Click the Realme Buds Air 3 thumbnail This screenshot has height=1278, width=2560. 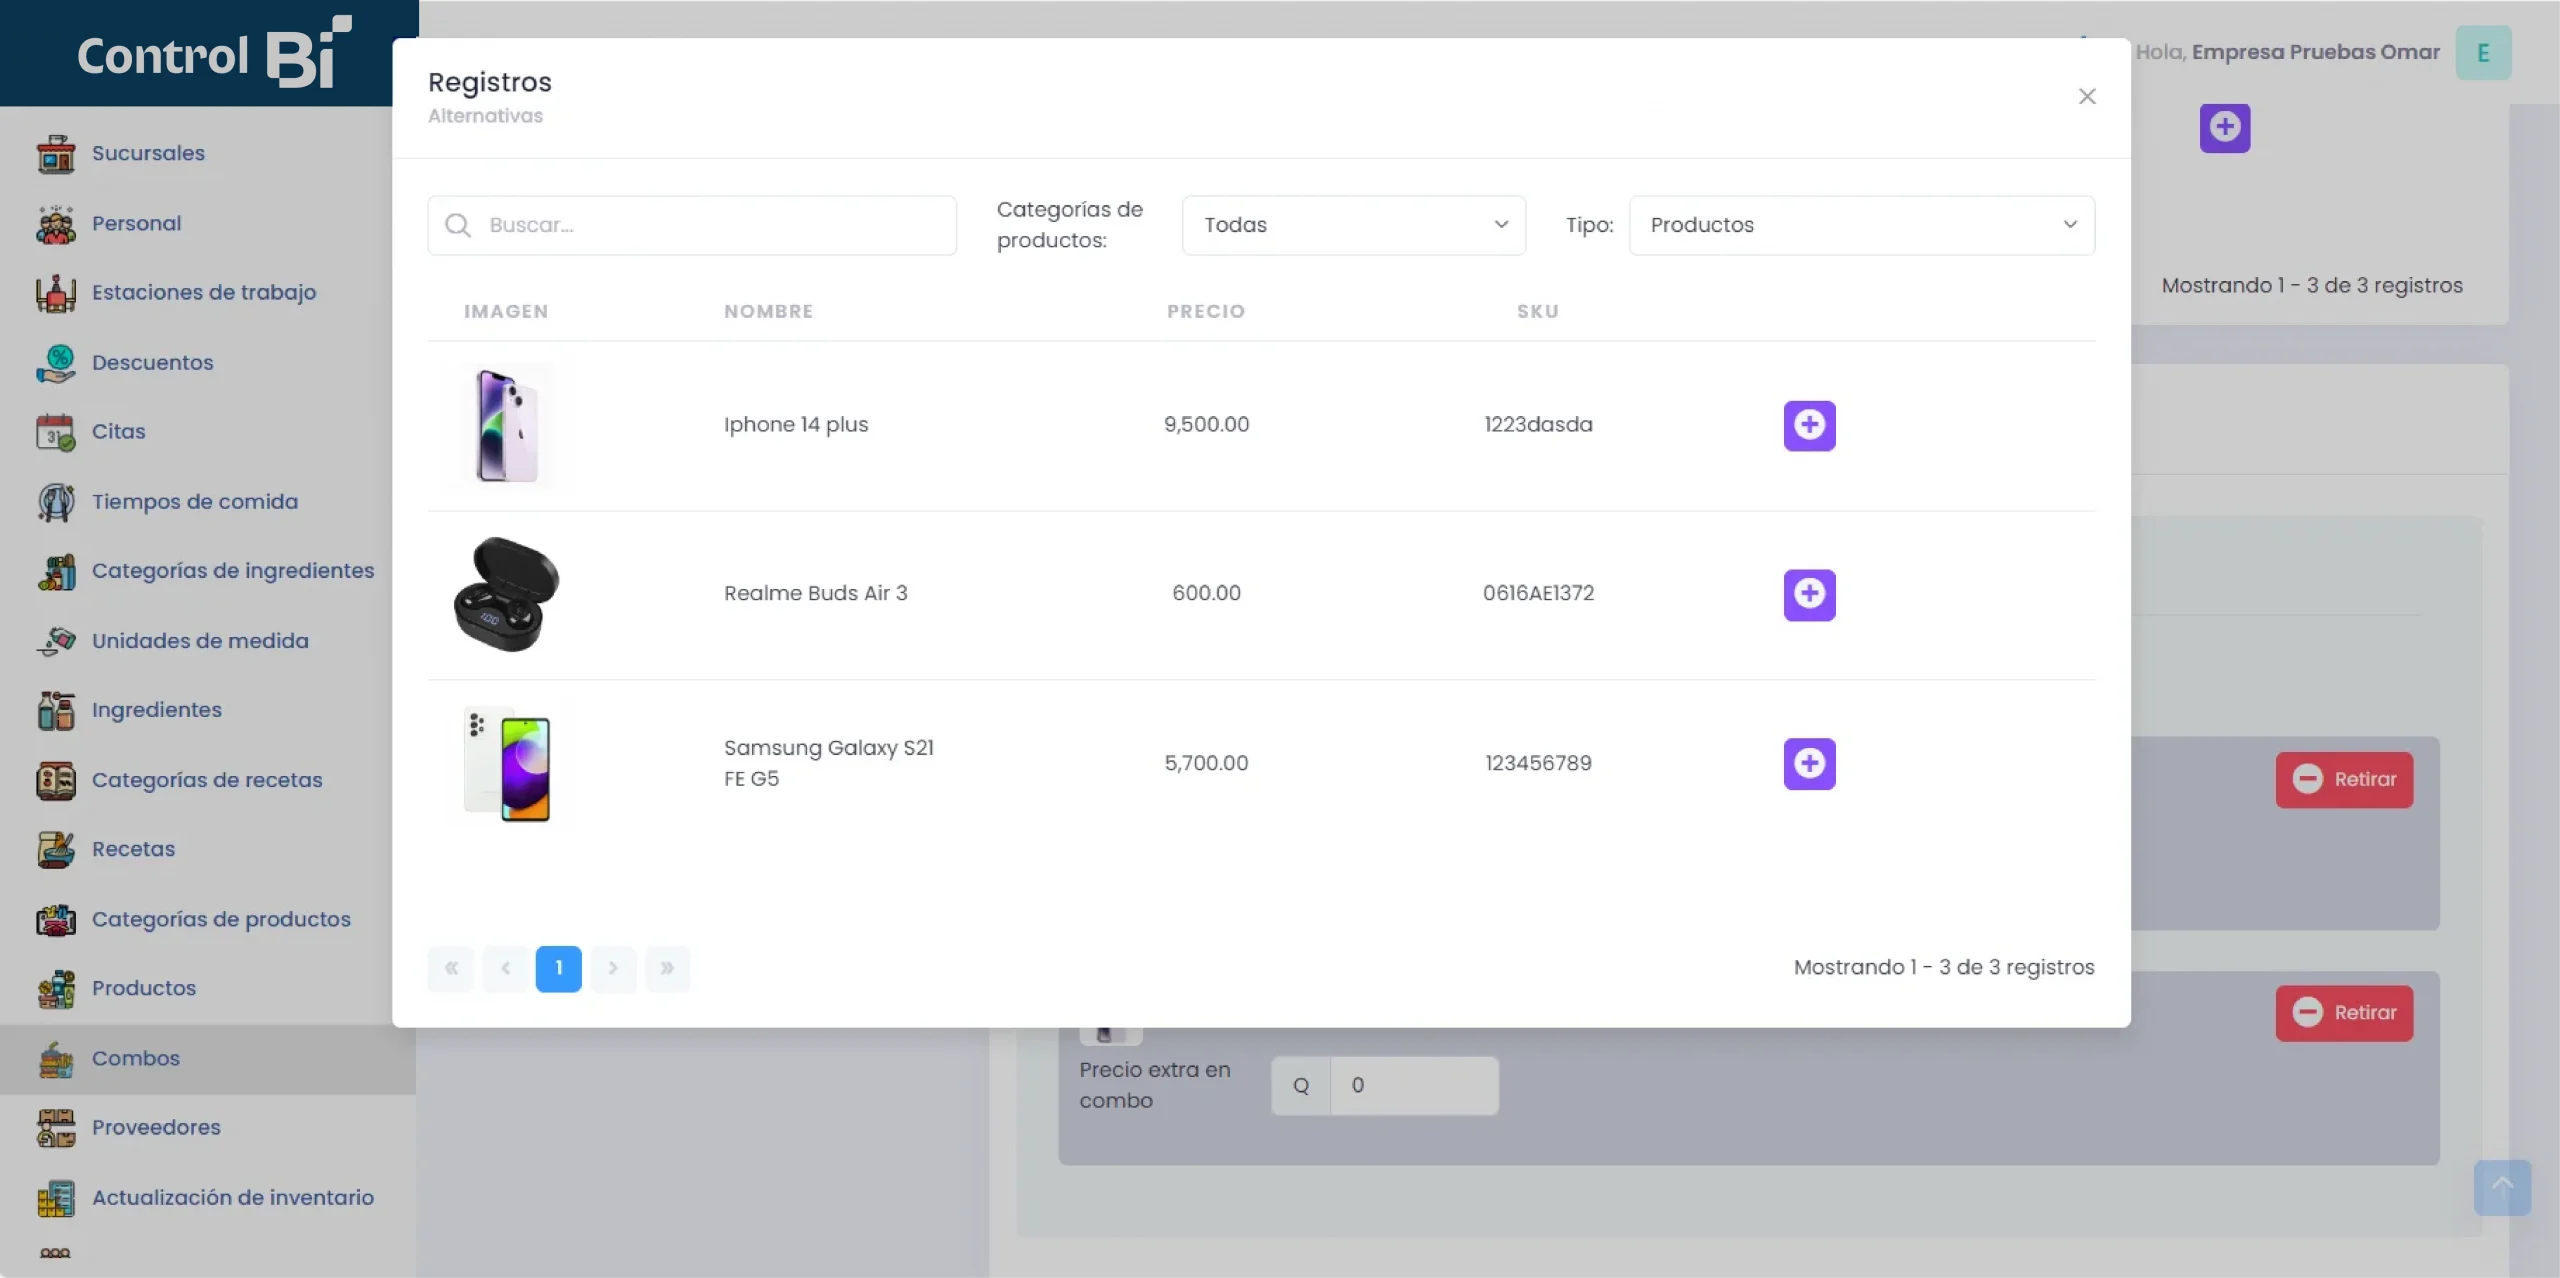[x=507, y=594]
